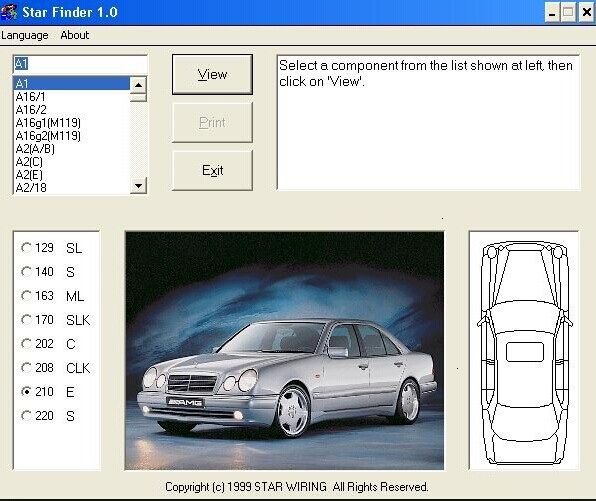Viewport: 596px width, 501px height.
Task: Select the 202 C model radio button
Action: (26, 344)
